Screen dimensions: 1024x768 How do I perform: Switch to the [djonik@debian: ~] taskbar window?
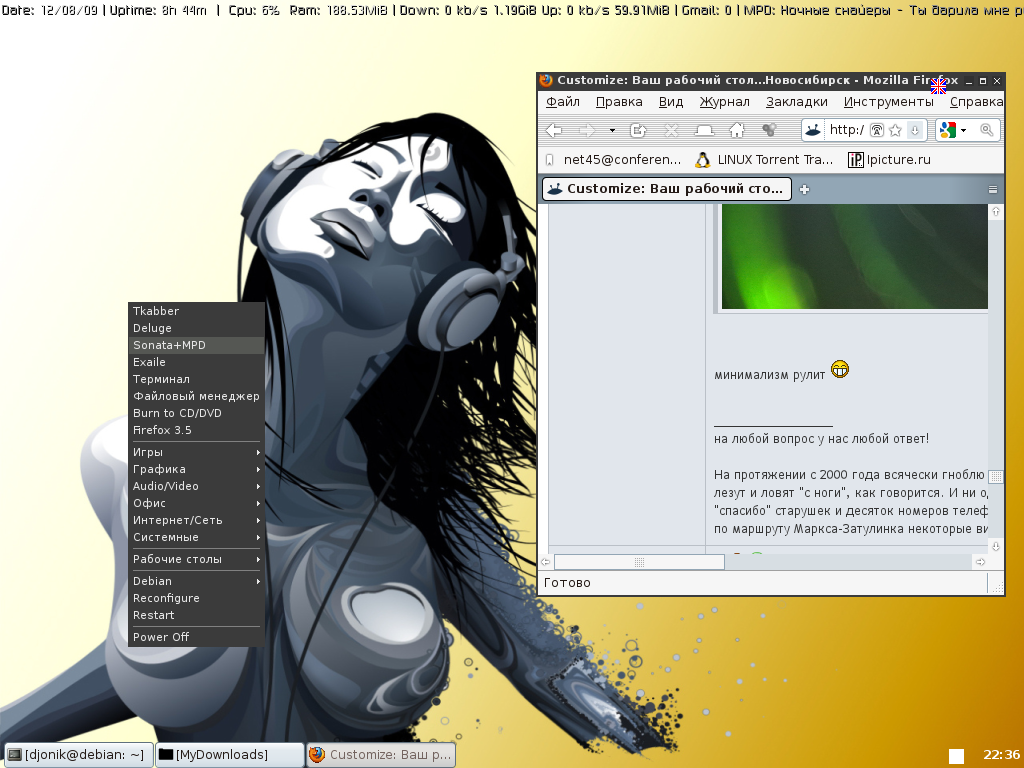[x=77, y=755]
